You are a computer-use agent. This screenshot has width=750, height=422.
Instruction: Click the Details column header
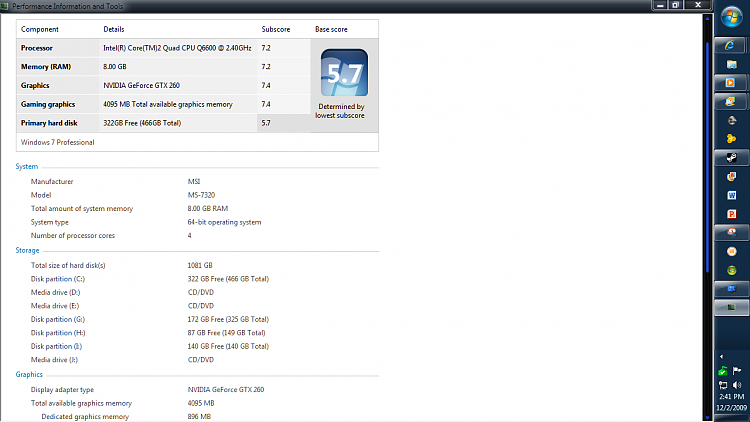point(114,29)
